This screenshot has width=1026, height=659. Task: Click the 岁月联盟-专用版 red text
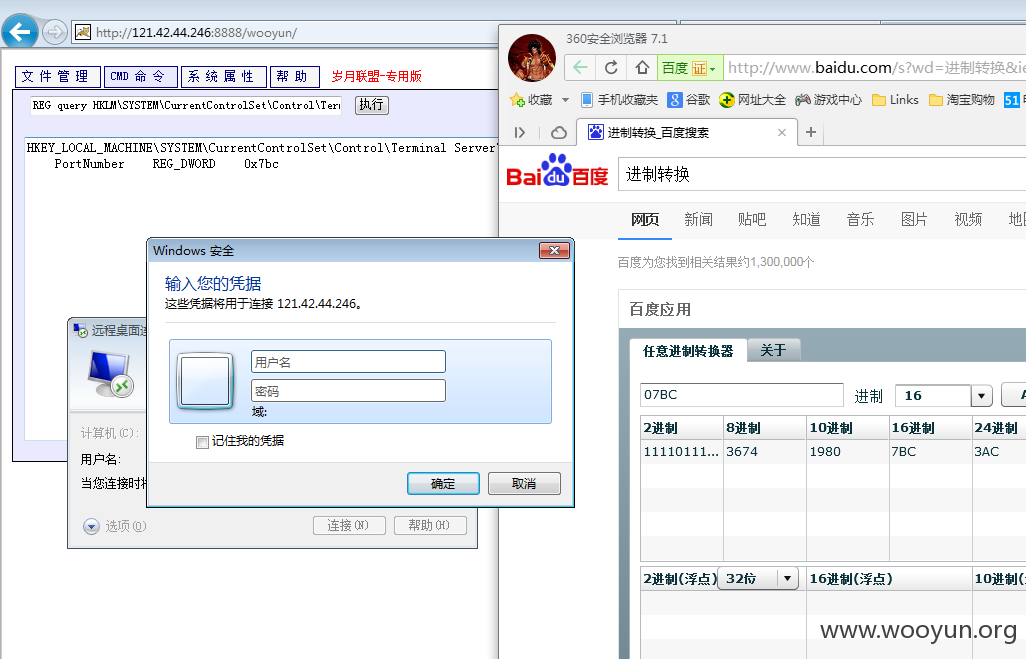[x=376, y=77]
